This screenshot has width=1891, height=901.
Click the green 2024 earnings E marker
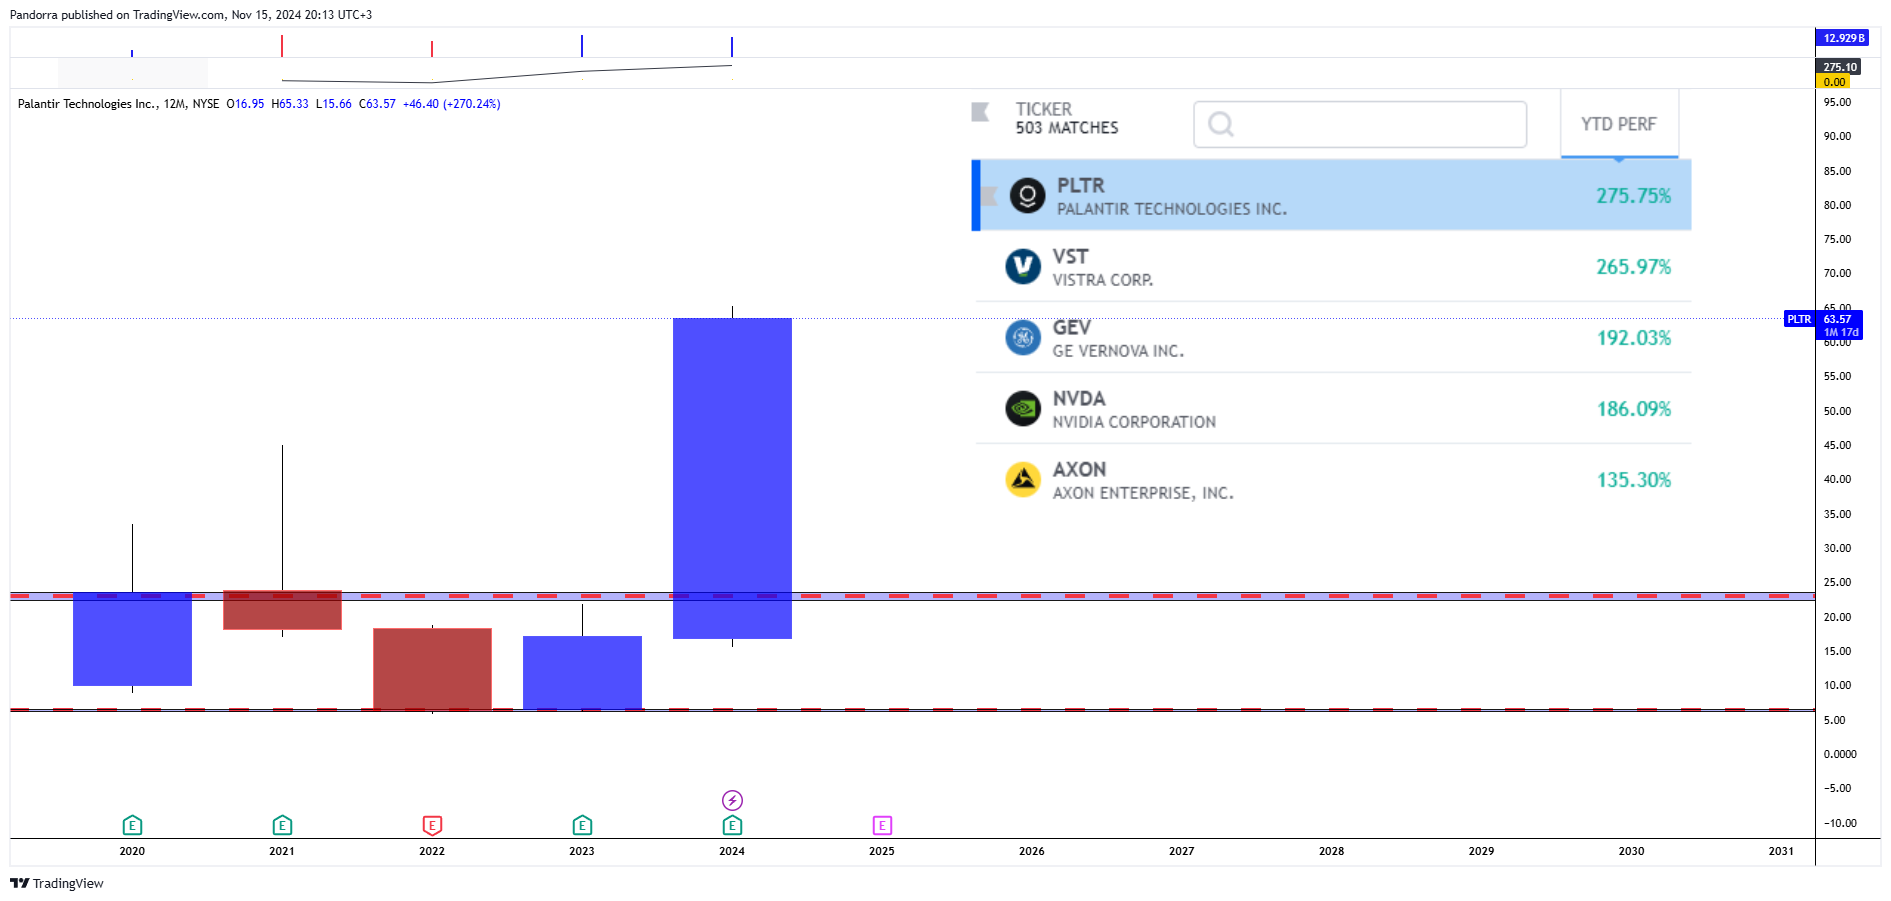click(x=732, y=825)
